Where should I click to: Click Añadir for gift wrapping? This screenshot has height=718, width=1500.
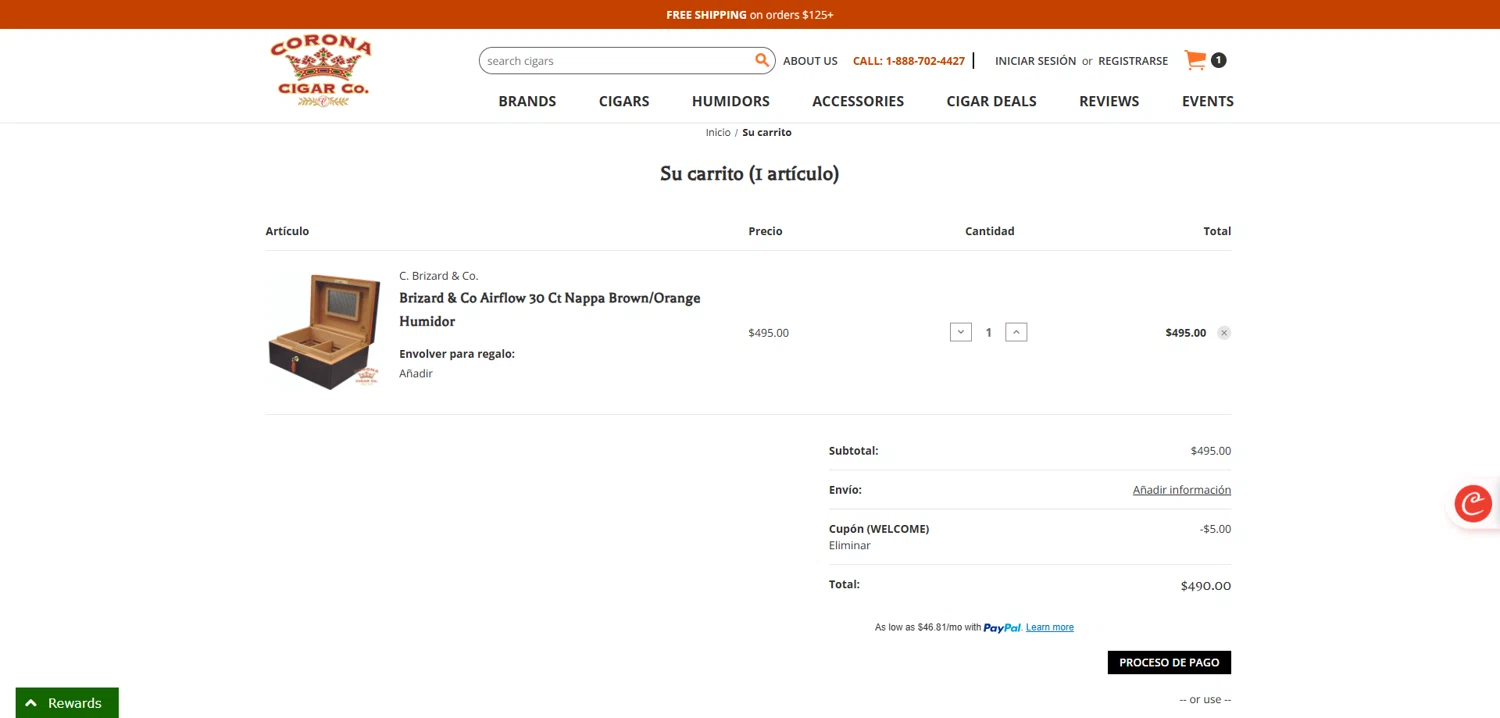coord(416,373)
